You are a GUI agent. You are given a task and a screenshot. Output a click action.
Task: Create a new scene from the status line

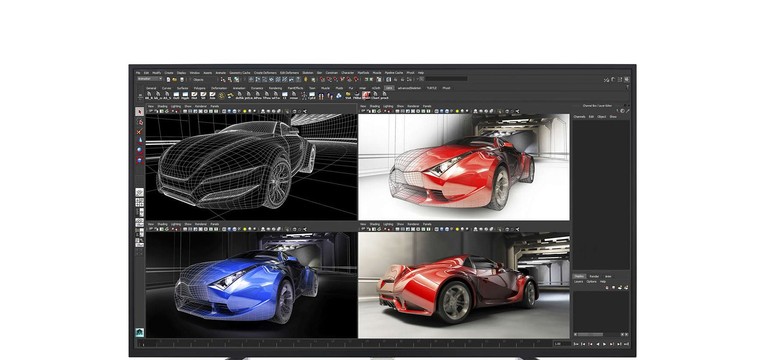coord(168,80)
